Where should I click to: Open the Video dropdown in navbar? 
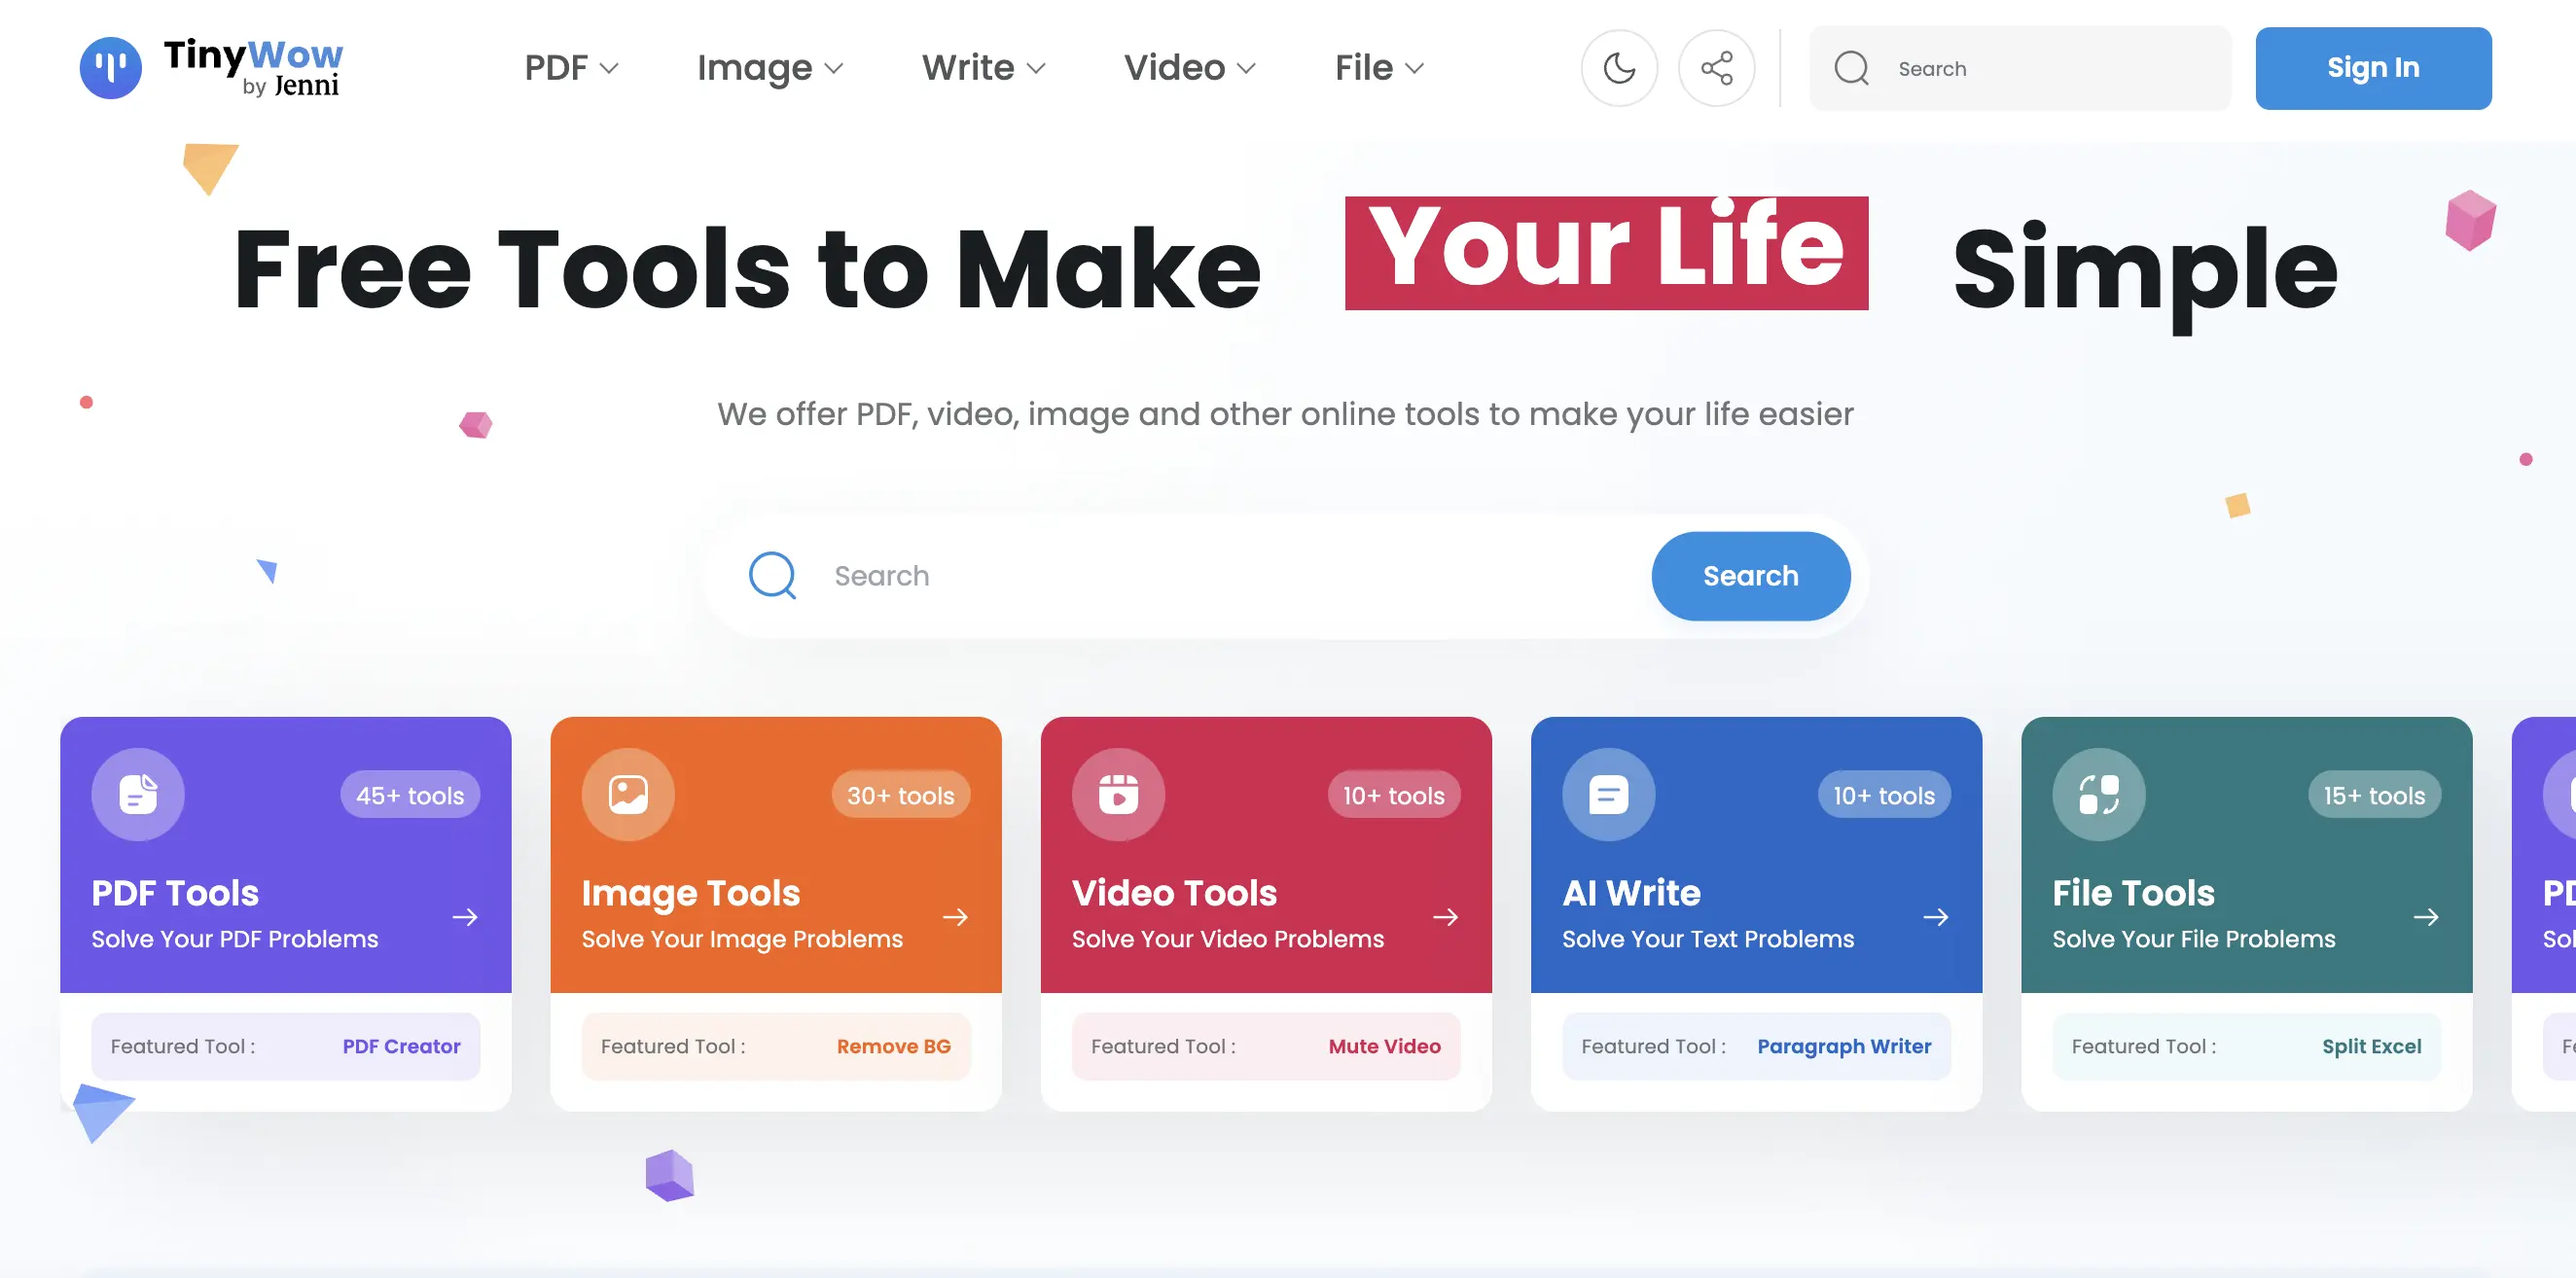1188,68
